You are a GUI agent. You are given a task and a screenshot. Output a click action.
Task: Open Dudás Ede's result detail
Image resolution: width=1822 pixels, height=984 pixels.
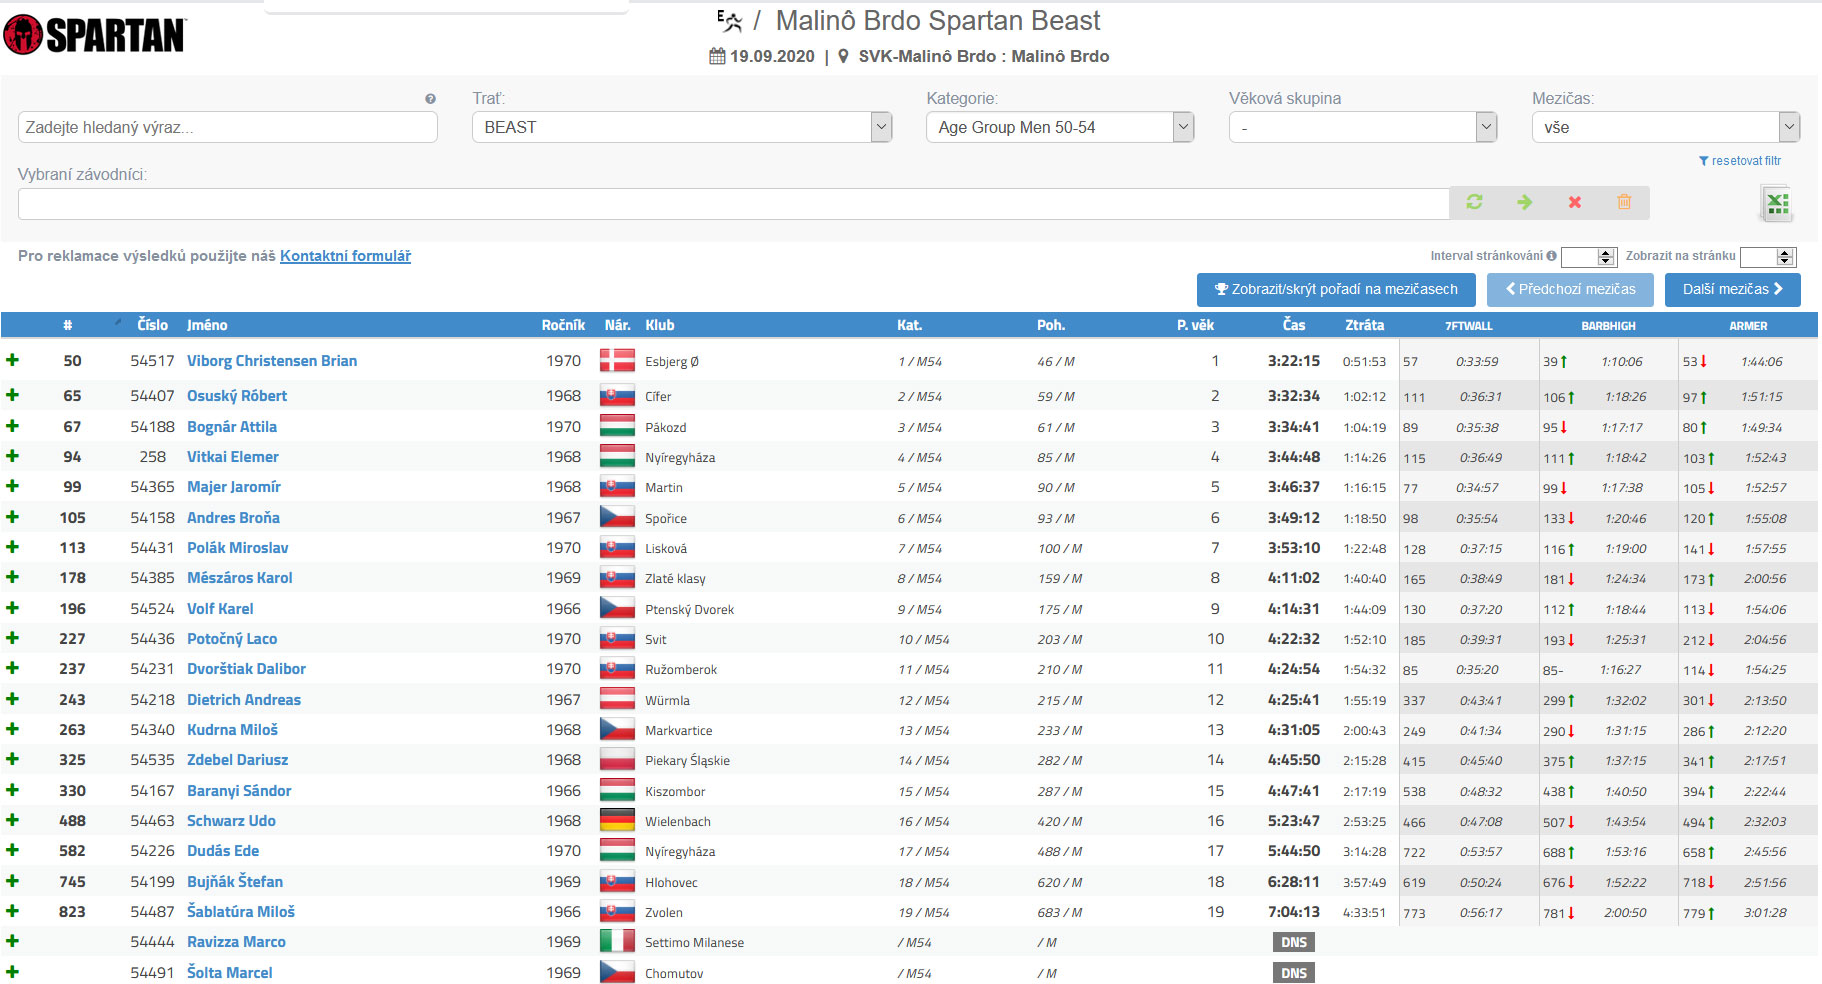pos(223,851)
